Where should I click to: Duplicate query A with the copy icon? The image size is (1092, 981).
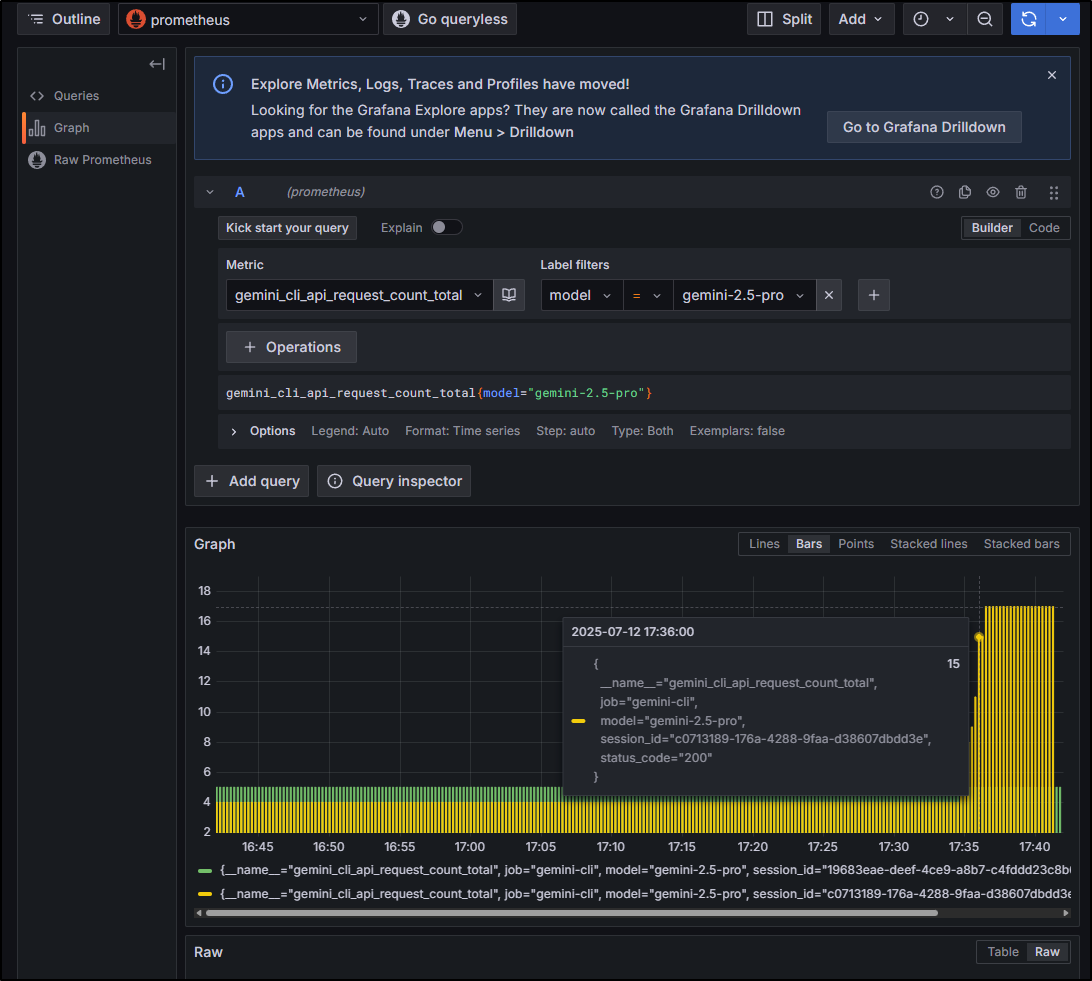(965, 192)
